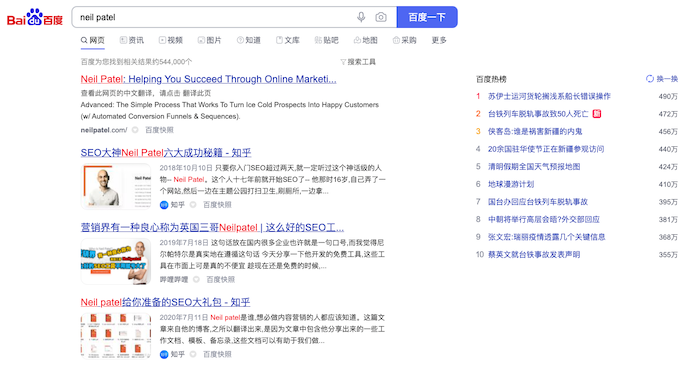This screenshot has height=365, width=700.
Task: Open hot topic 20余国驻华使节正在新疆参观访问
Action: pos(546,149)
